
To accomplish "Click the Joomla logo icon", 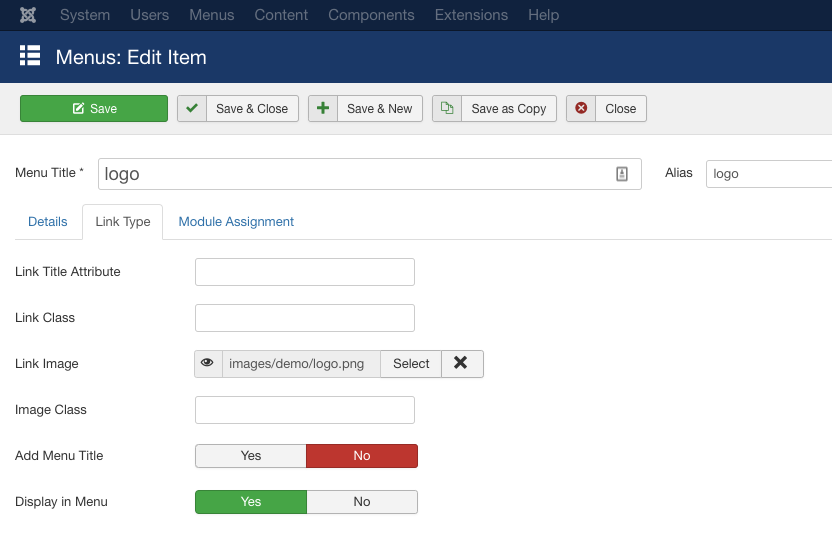I will [28, 15].
